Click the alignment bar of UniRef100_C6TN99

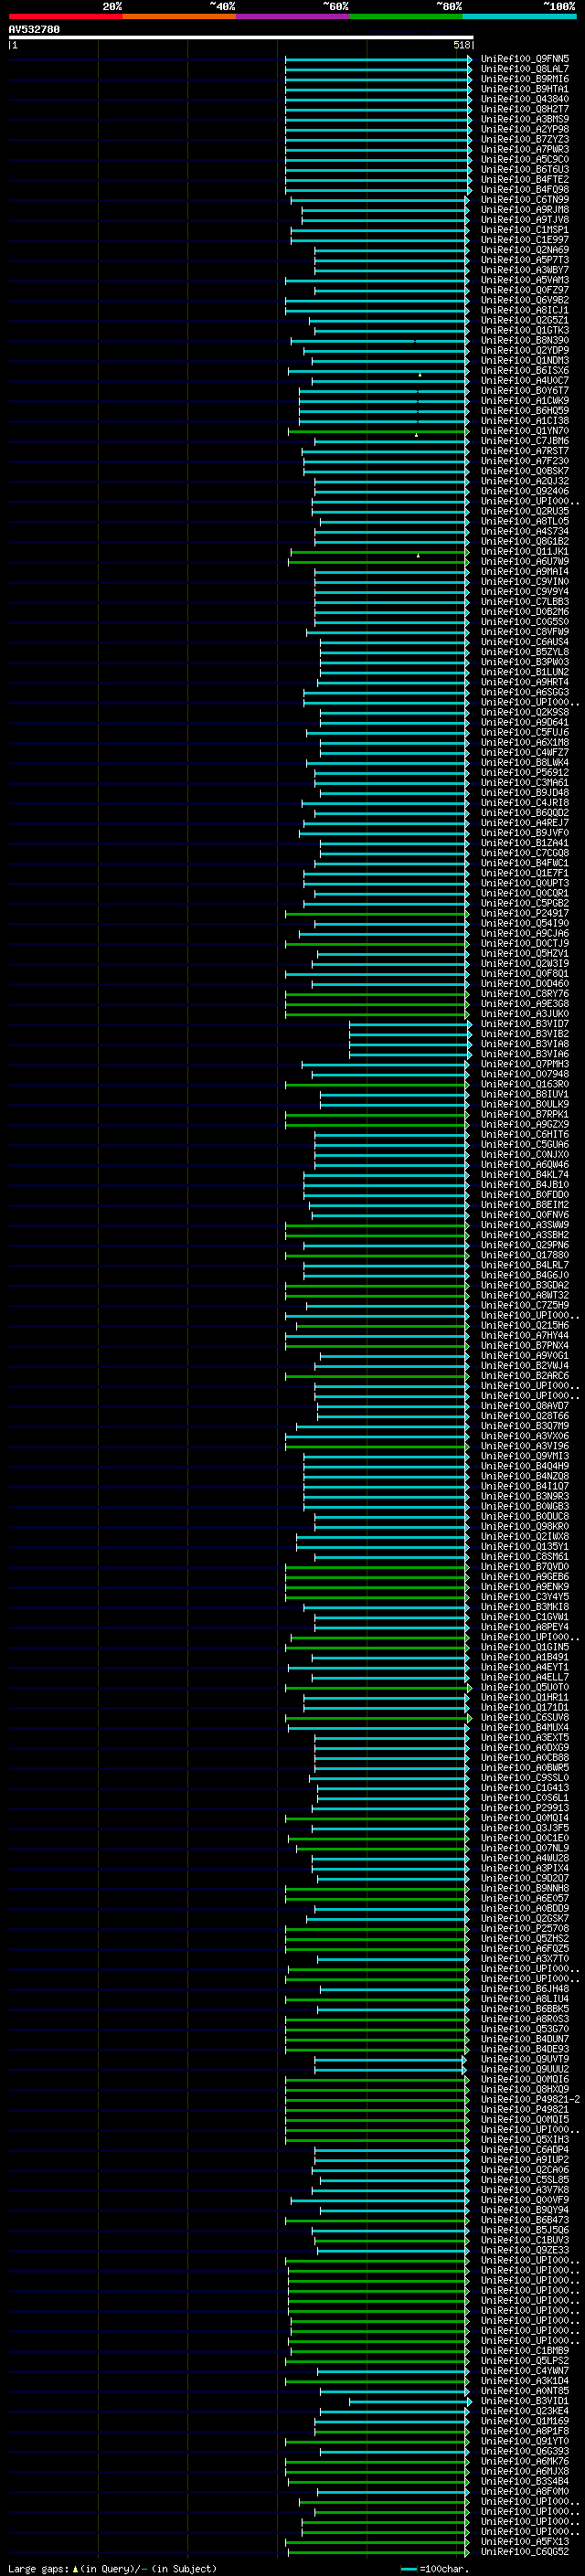[380, 200]
